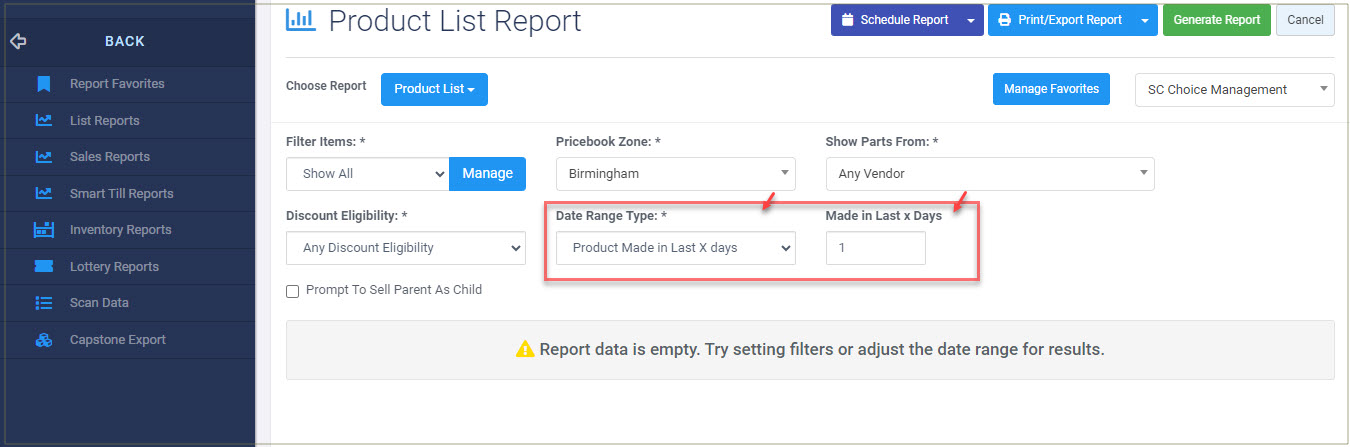Click the Generate Report button
Image resolution: width=1350 pixels, height=447 pixels.
point(1217,20)
